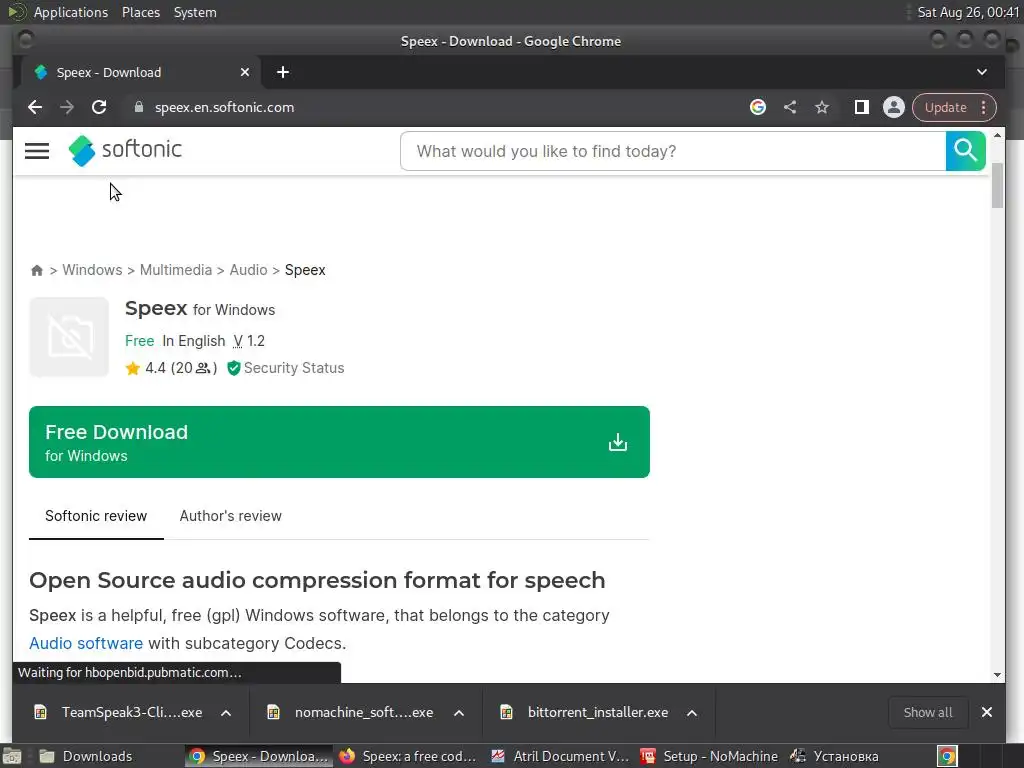Go back to the previous page
The image size is (1024, 768).
click(x=35, y=107)
